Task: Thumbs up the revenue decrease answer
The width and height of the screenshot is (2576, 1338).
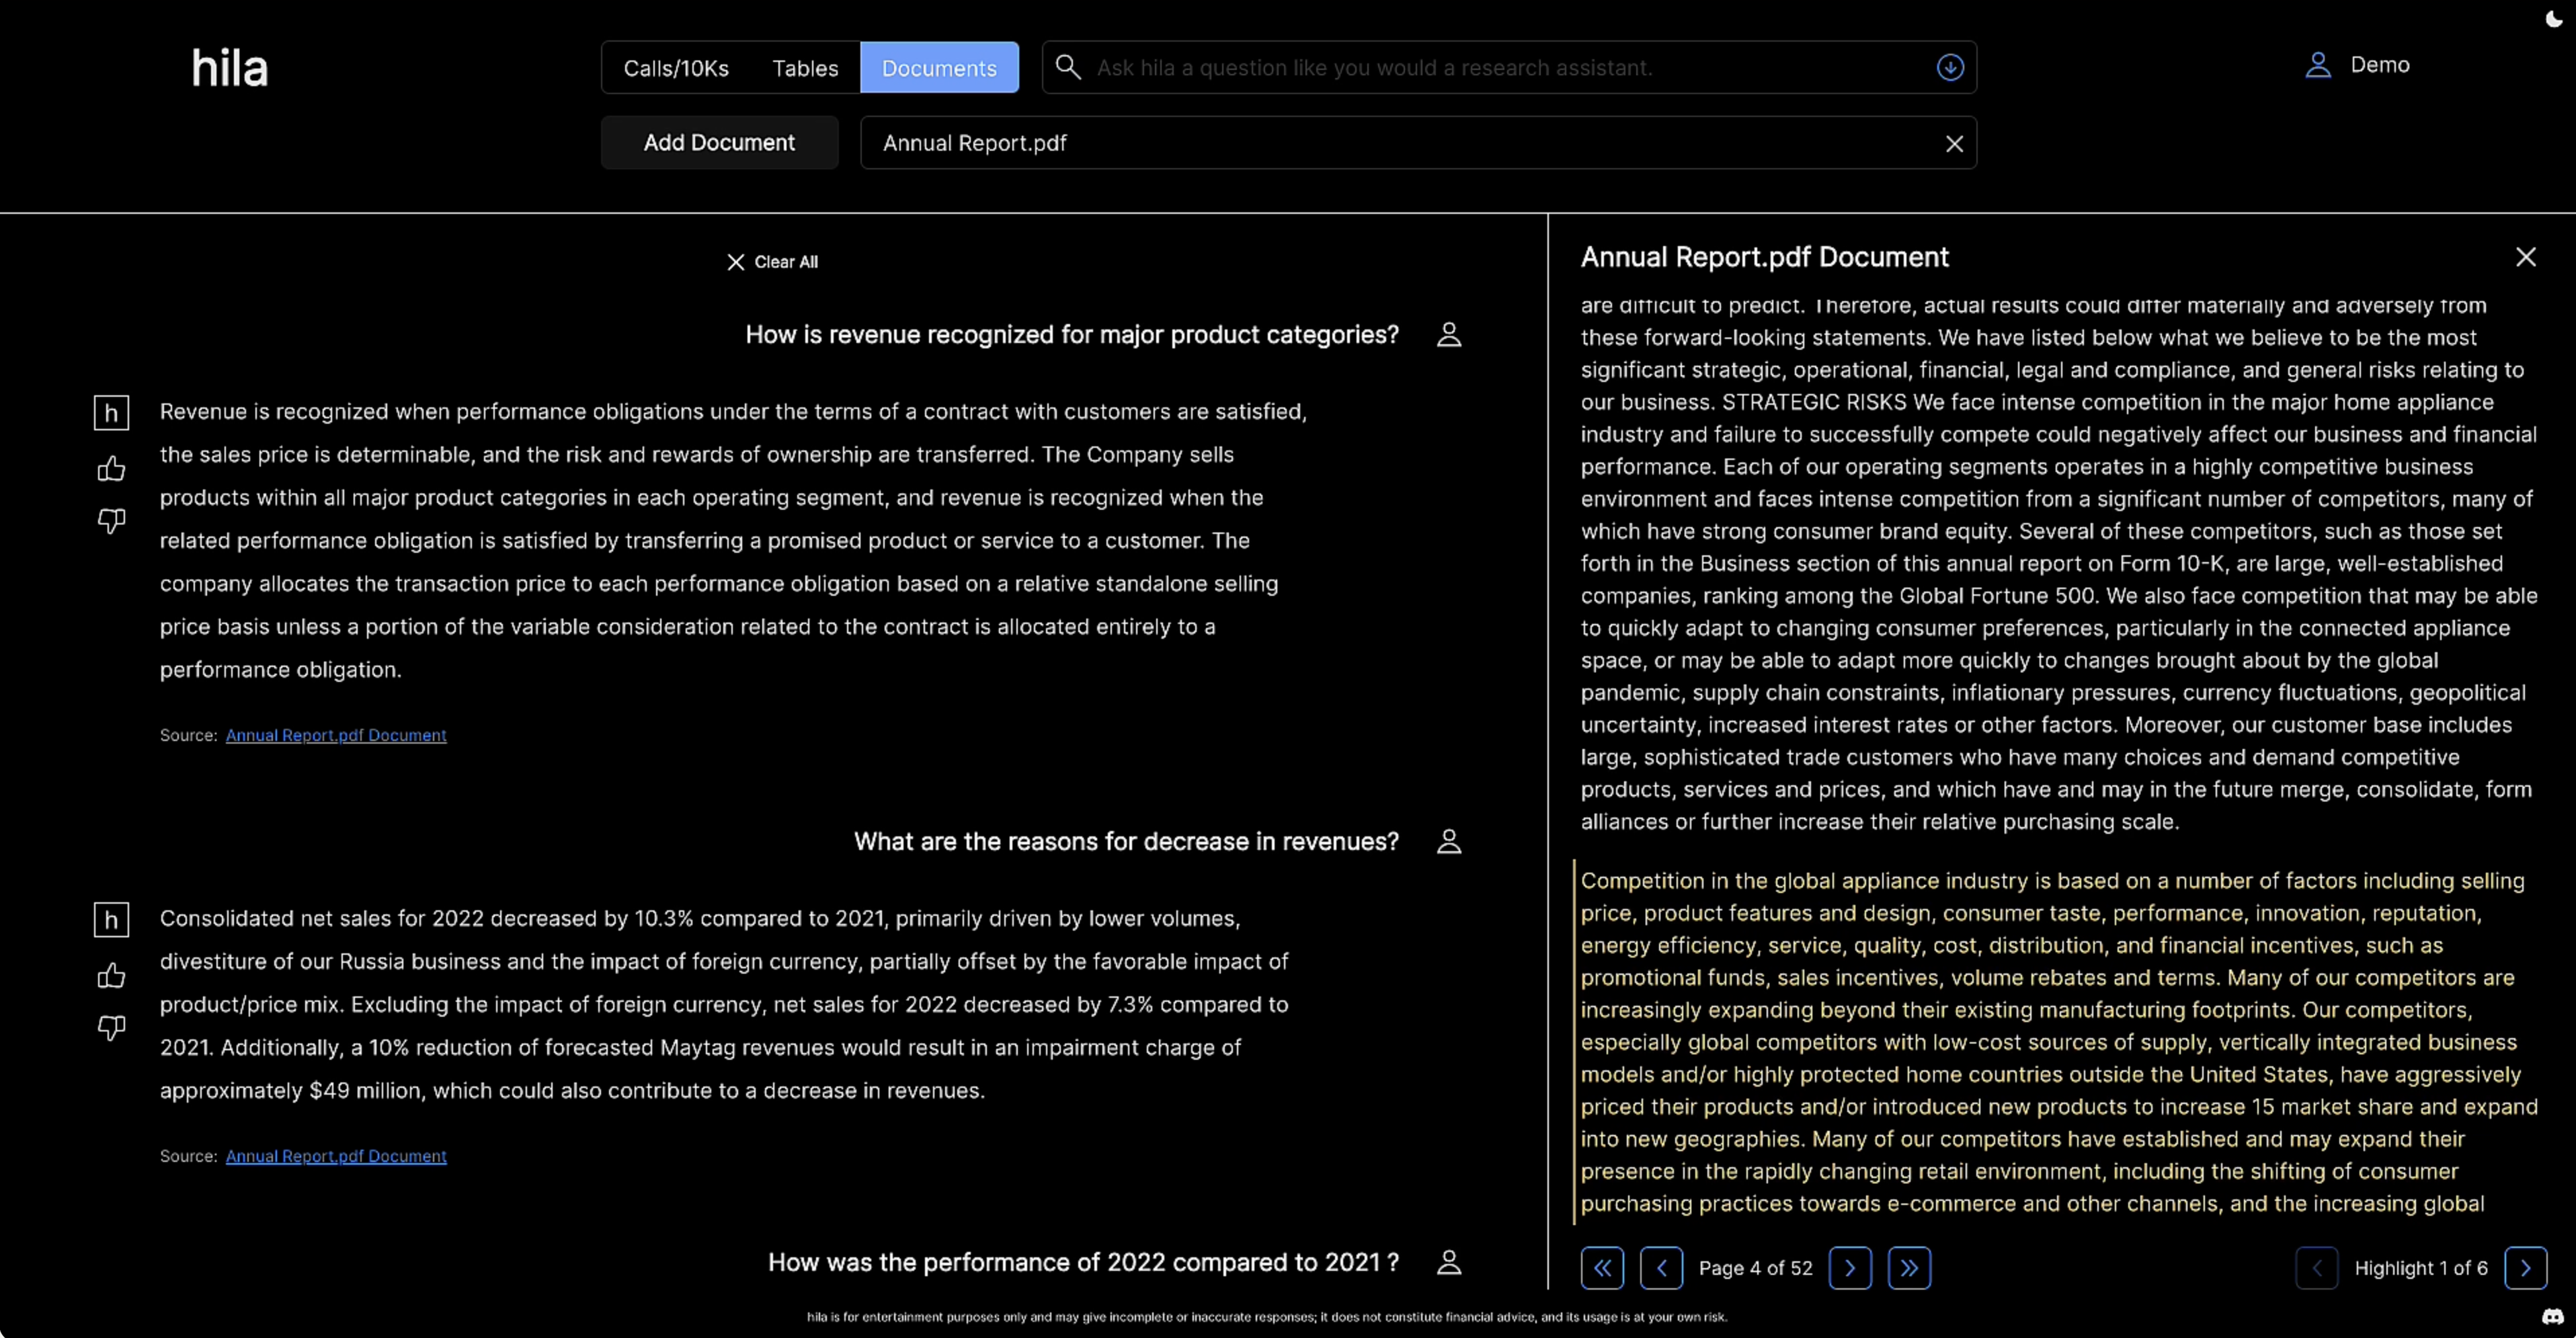Action: click(111, 976)
